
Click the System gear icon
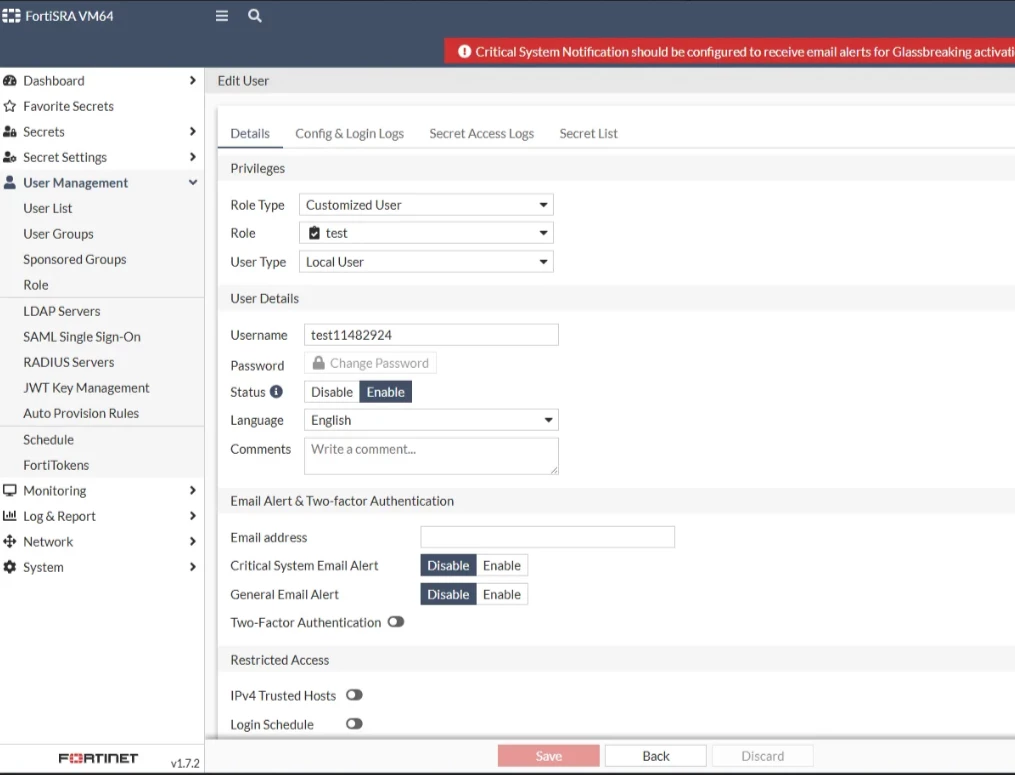10,567
